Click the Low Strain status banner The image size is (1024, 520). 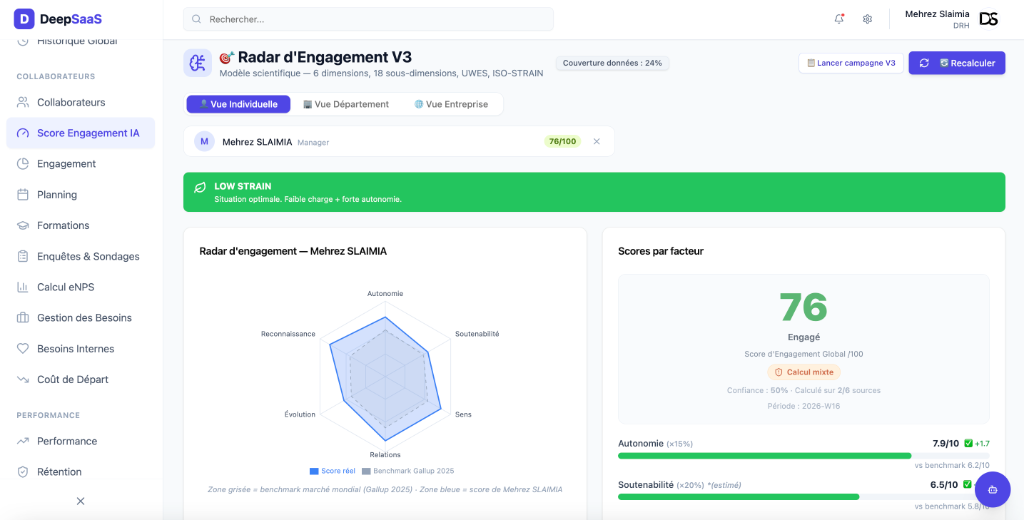pyautogui.click(x=594, y=192)
